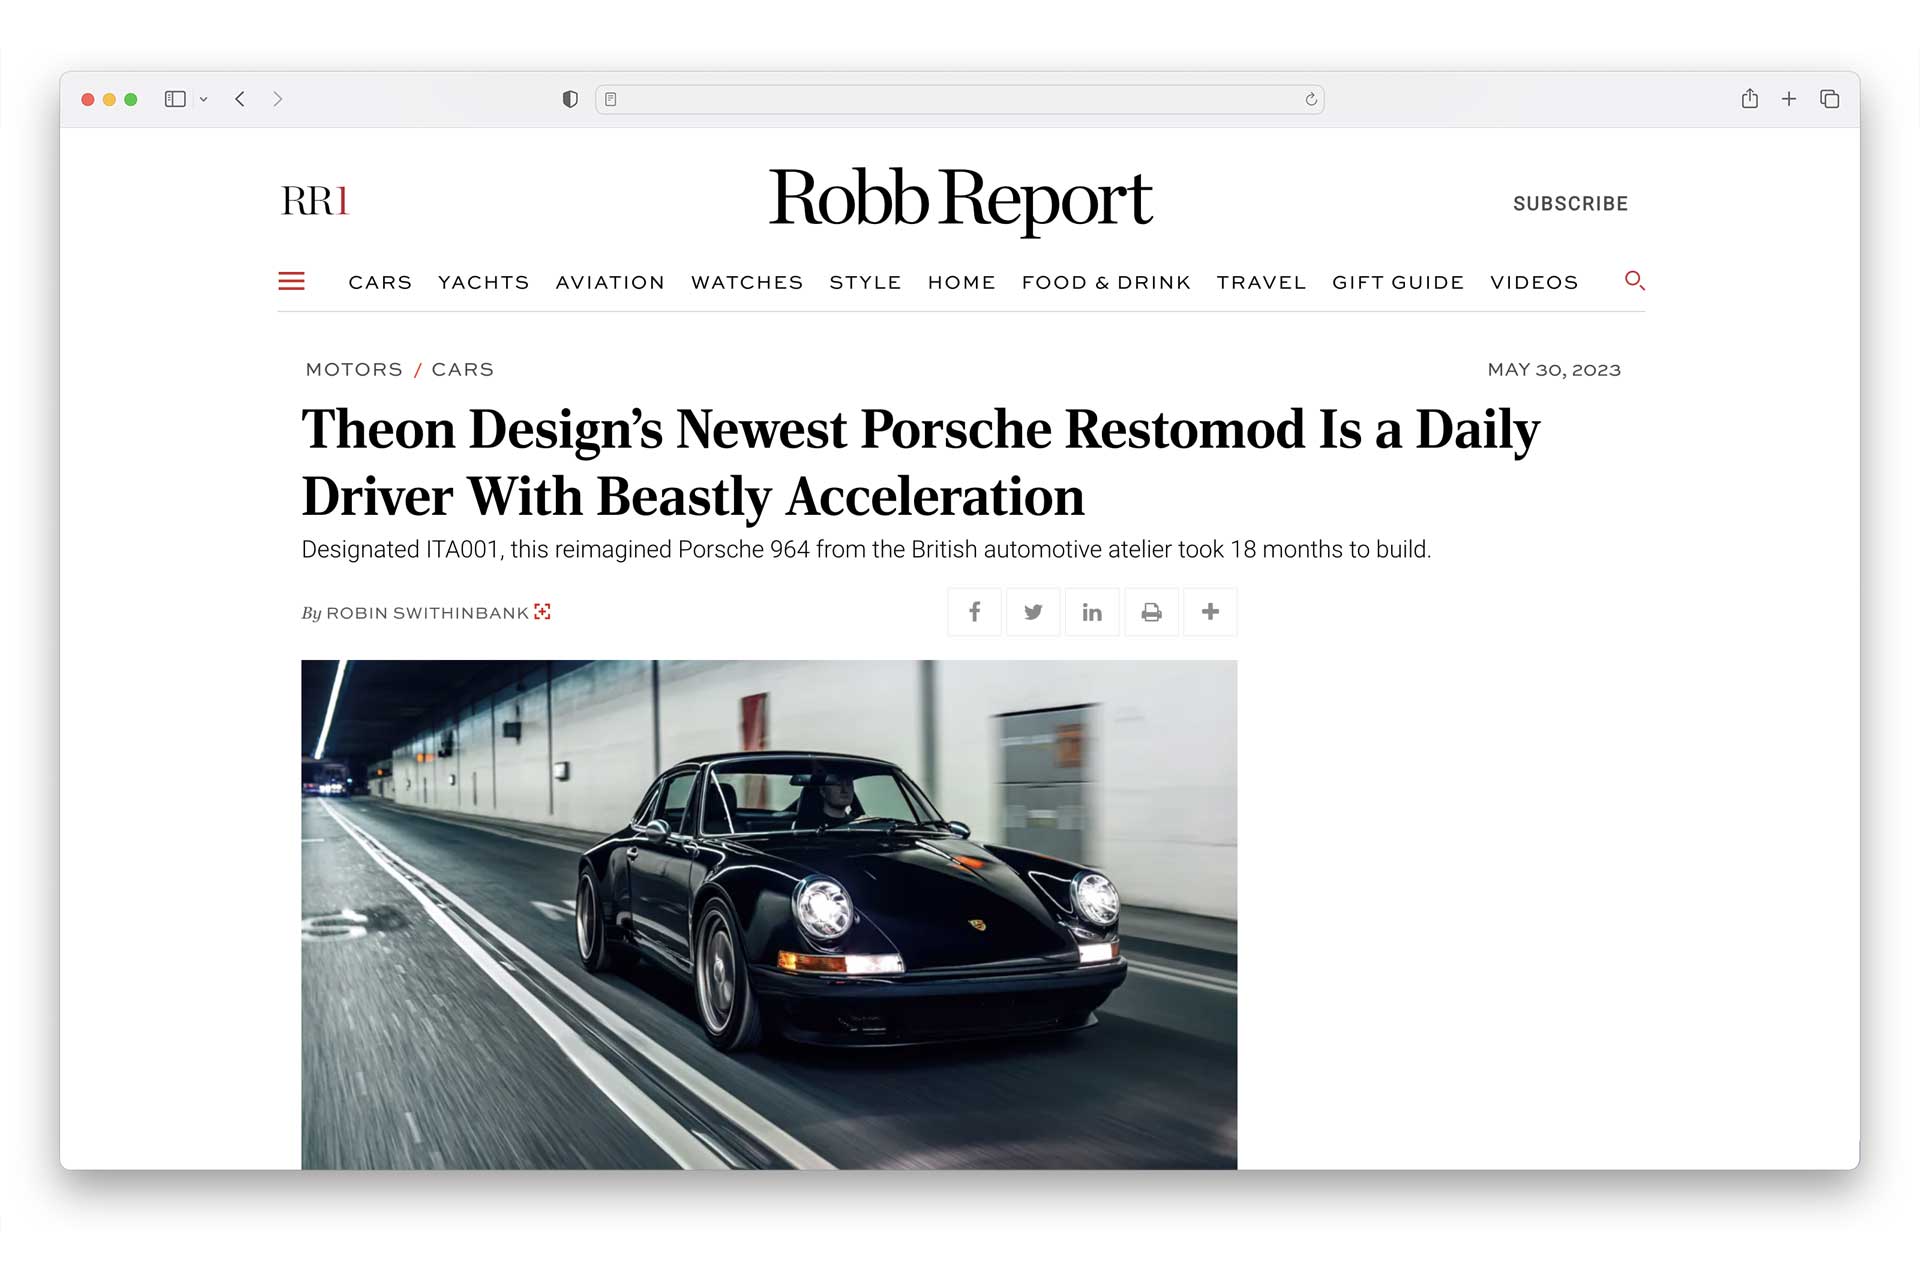This screenshot has width=1920, height=1280.
Task: Expand sidebar options dropdown chevron
Action: (204, 99)
